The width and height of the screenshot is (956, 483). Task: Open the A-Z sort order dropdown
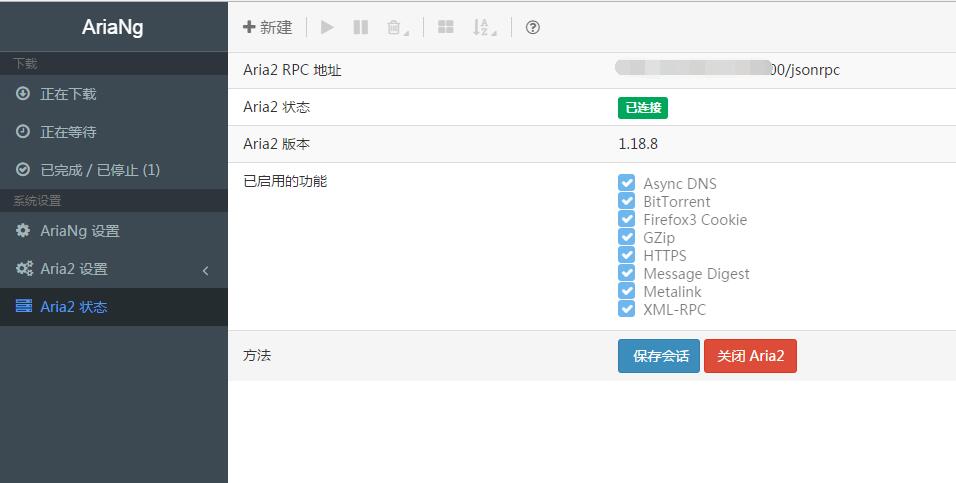tap(485, 27)
